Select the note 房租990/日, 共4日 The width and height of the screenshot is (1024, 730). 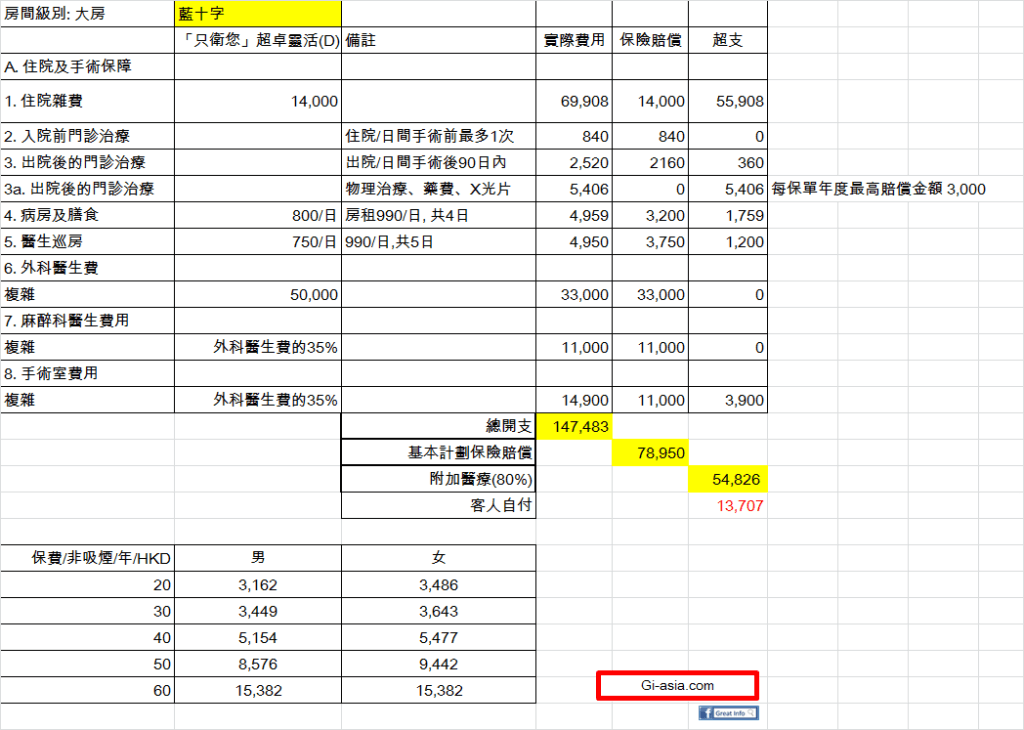pyautogui.click(x=407, y=215)
